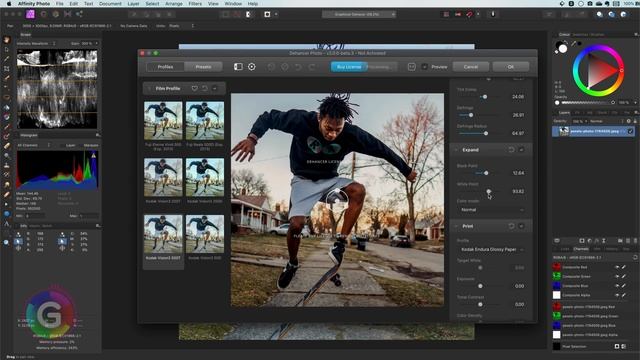Viewport: 640px width, 360px height.
Task: Open the All Channels dropdown in Histogram panel
Action: [33, 145]
